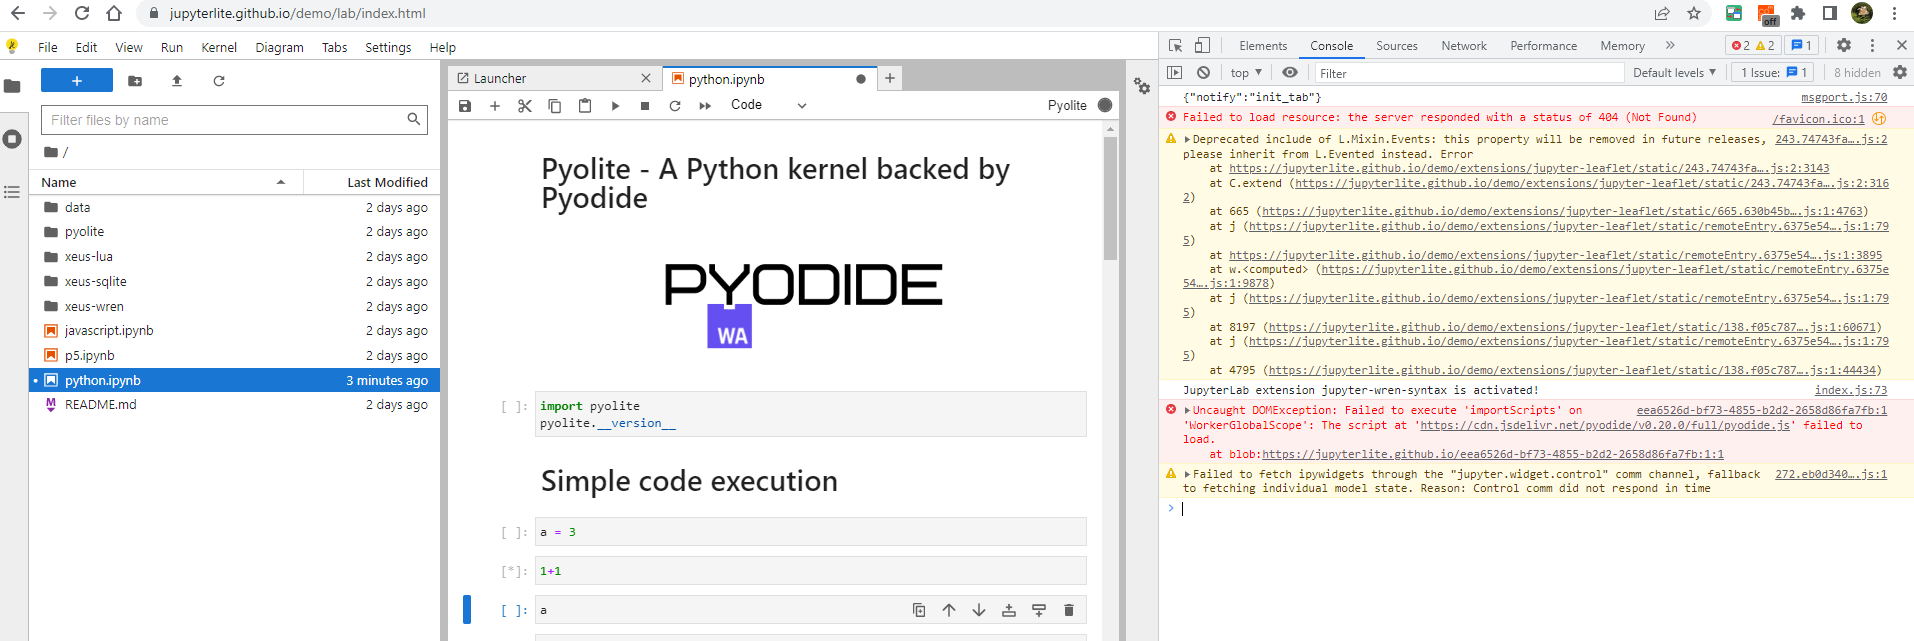Viewport: 1914px width, 641px height.
Task: Open console settings gear icon
Action: tap(1900, 72)
